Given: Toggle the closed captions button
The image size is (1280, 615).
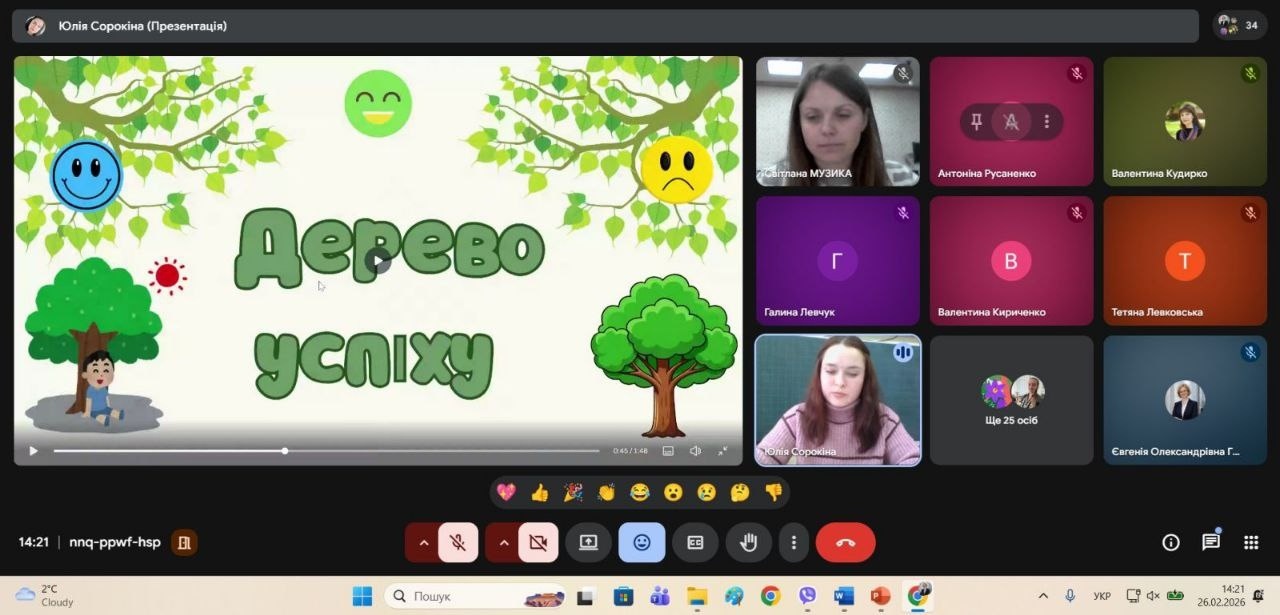Looking at the screenshot, I should pyautogui.click(x=695, y=543).
